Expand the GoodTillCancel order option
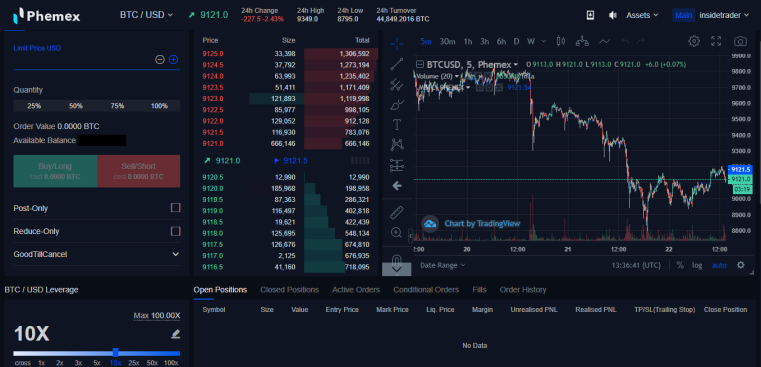This screenshot has width=761, height=367. (97, 254)
